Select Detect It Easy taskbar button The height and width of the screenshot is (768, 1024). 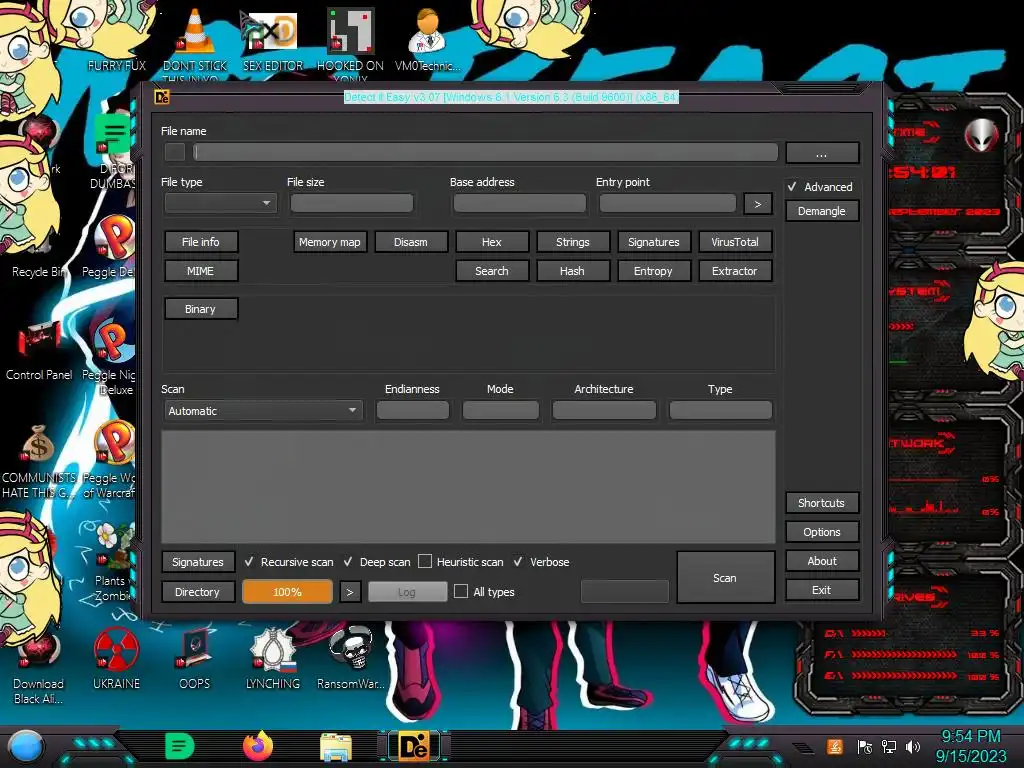point(414,746)
